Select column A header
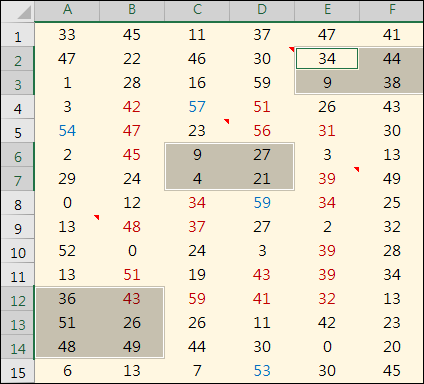This screenshot has height=384, width=424. click(67, 10)
